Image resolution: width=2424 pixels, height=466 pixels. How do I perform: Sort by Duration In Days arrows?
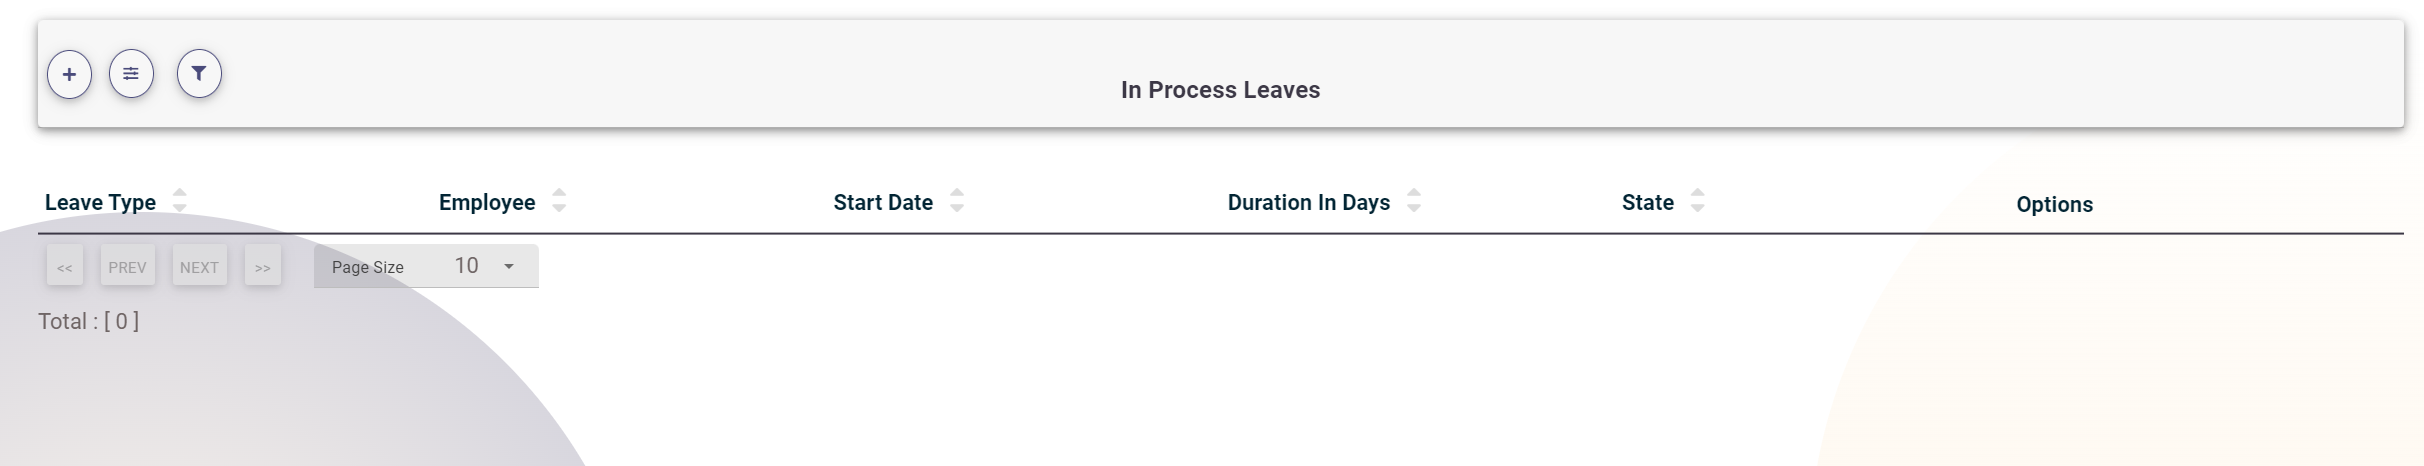(1414, 201)
